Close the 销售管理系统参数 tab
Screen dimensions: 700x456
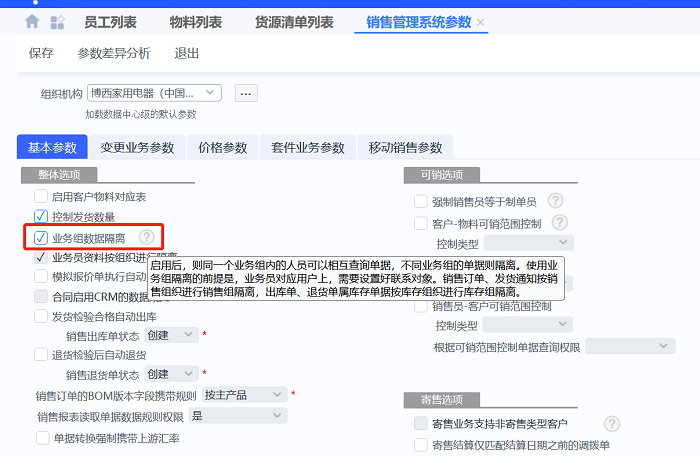click(x=481, y=22)
